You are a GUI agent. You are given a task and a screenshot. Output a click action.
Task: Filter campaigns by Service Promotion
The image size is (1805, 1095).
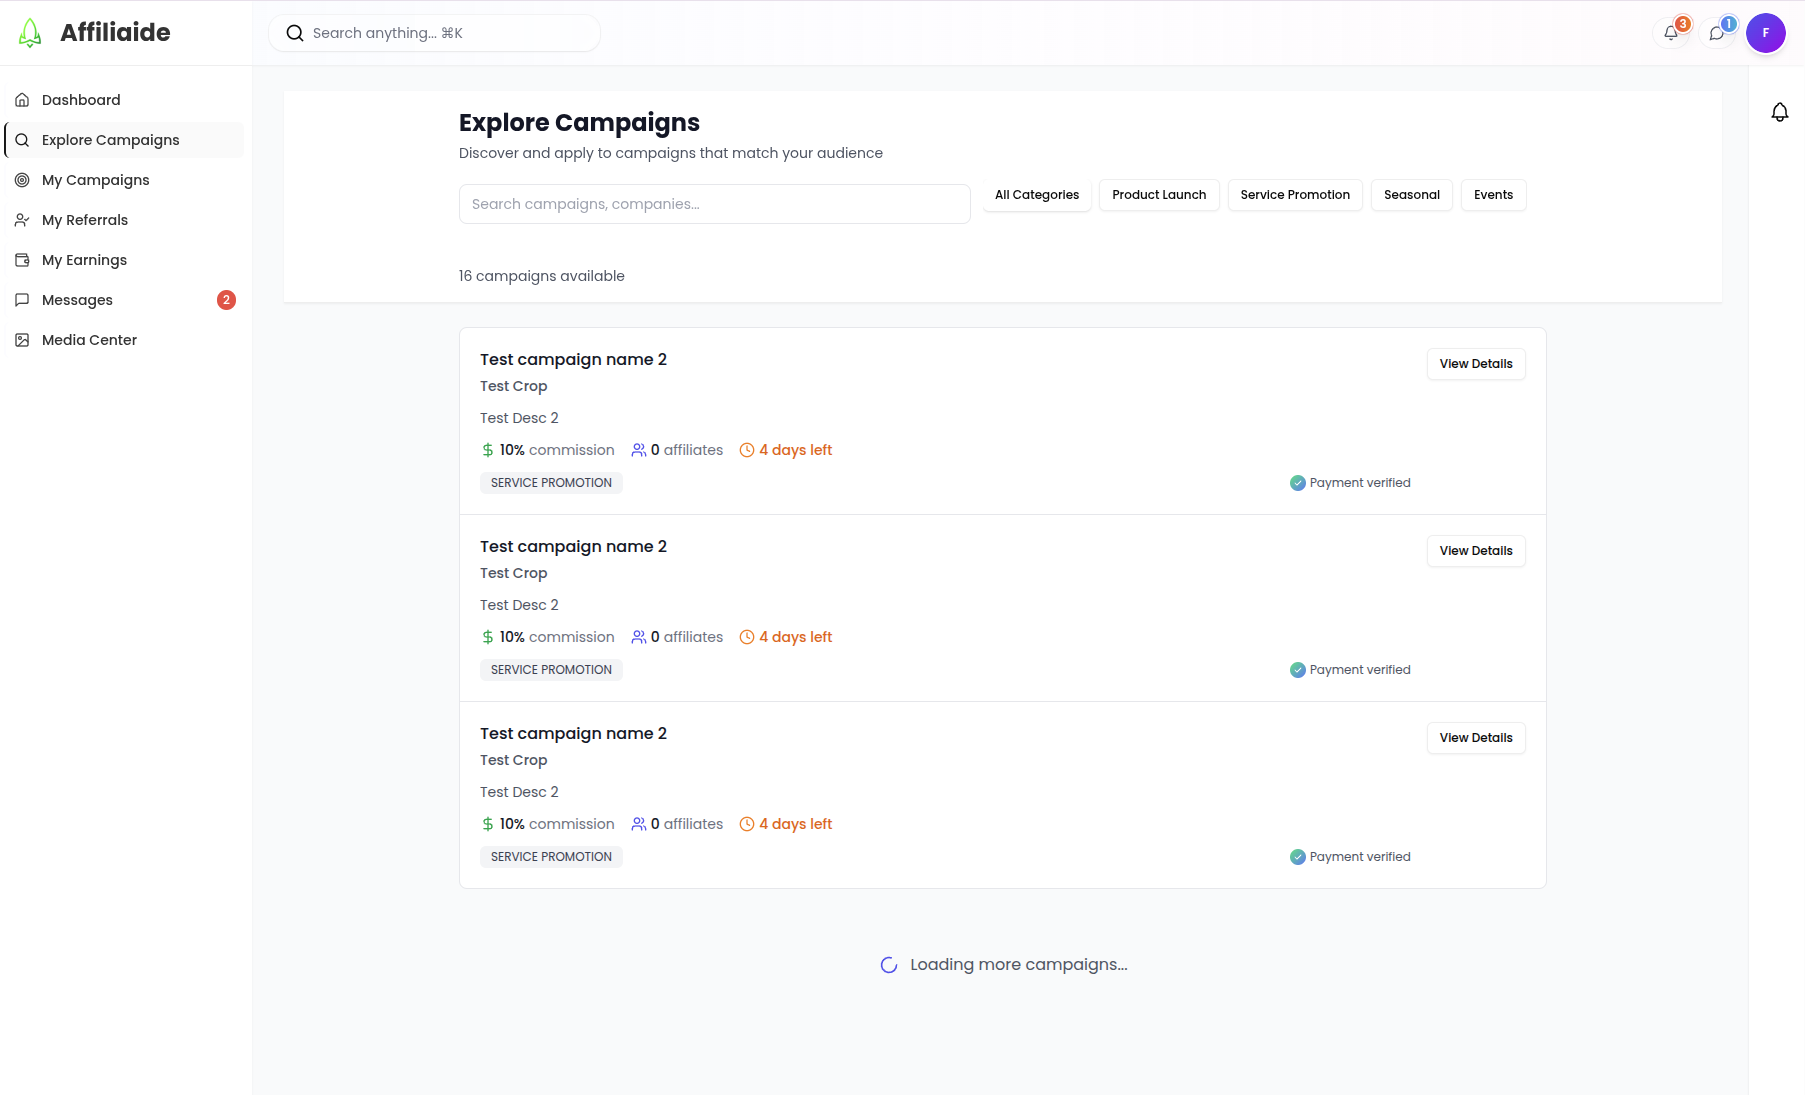tap(1294, 195)
